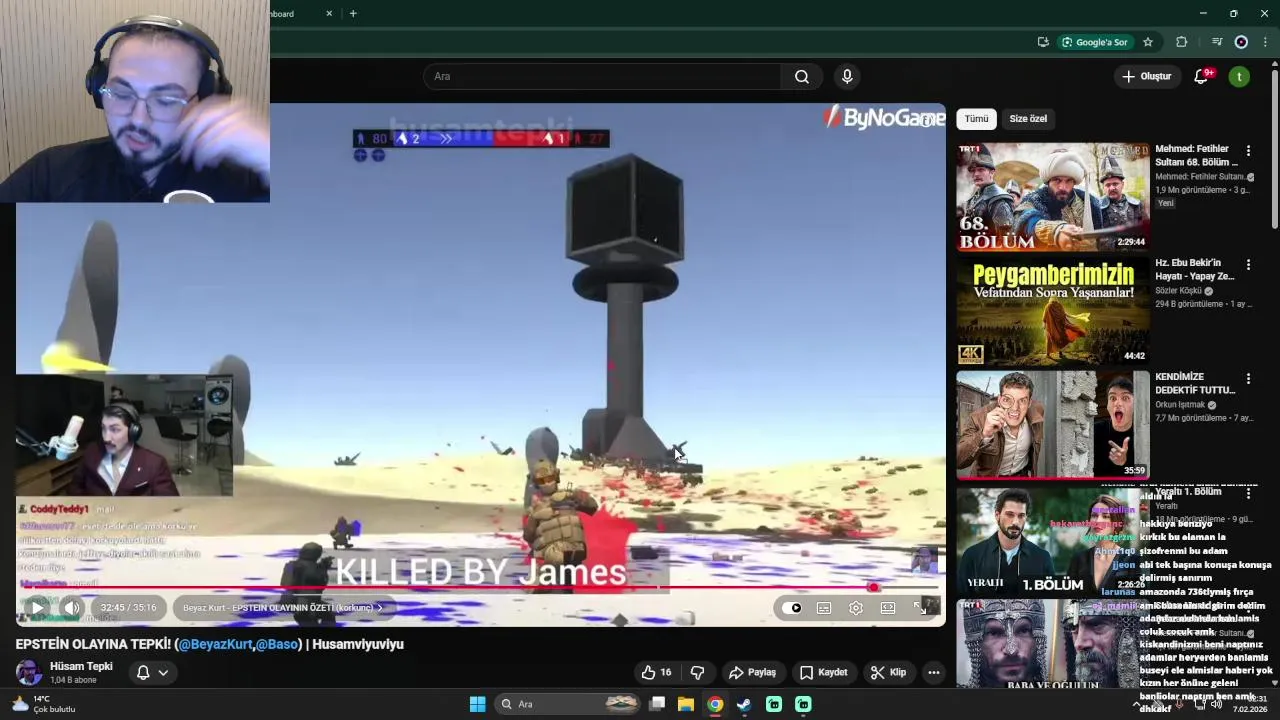Open the Chrome three-dot menu
This screenshot has width=1280, height=720.
tap(1266, 42)
